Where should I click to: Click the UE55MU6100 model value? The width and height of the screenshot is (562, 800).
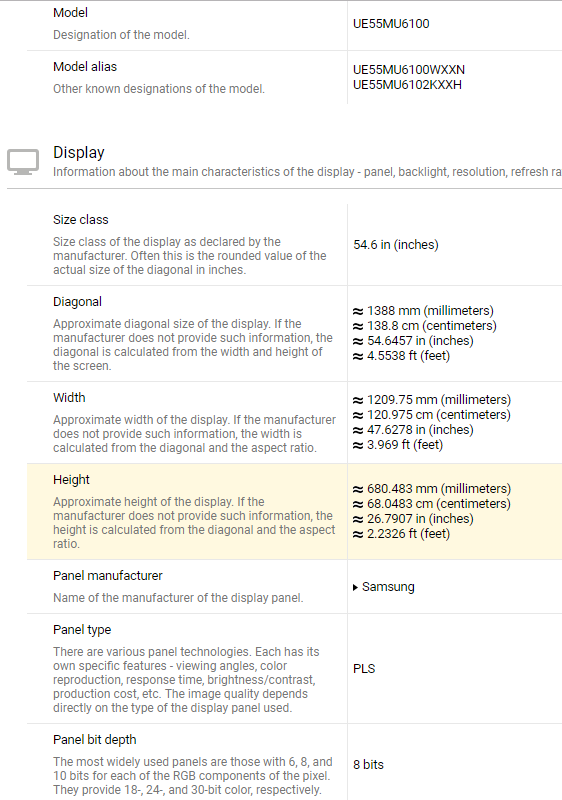point(391,24)
